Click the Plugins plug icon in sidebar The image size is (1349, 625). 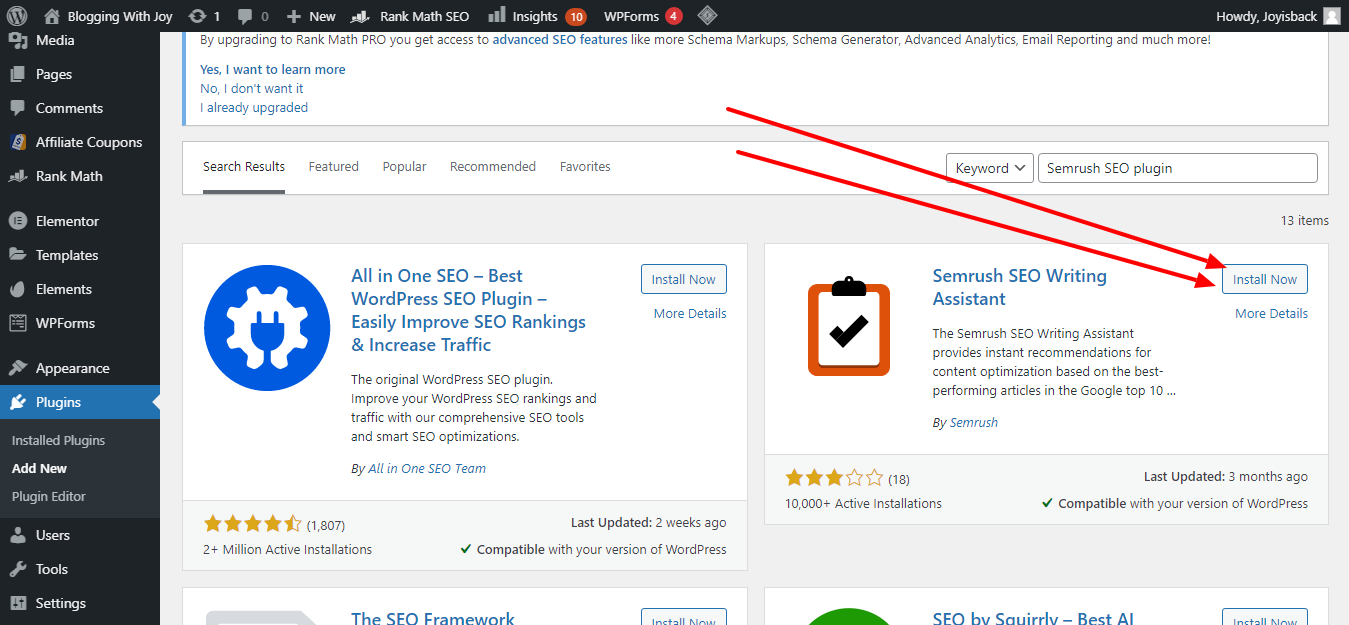17,402
